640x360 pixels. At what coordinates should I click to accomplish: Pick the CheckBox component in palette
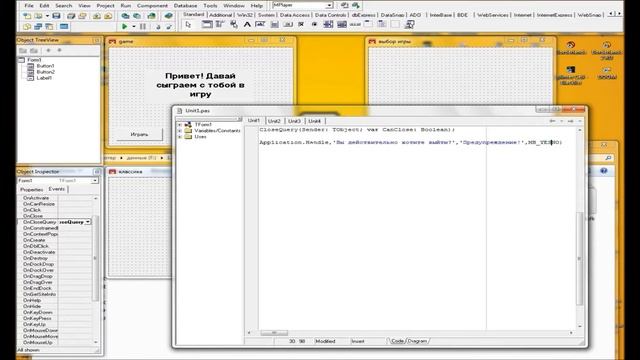point(301,24)
